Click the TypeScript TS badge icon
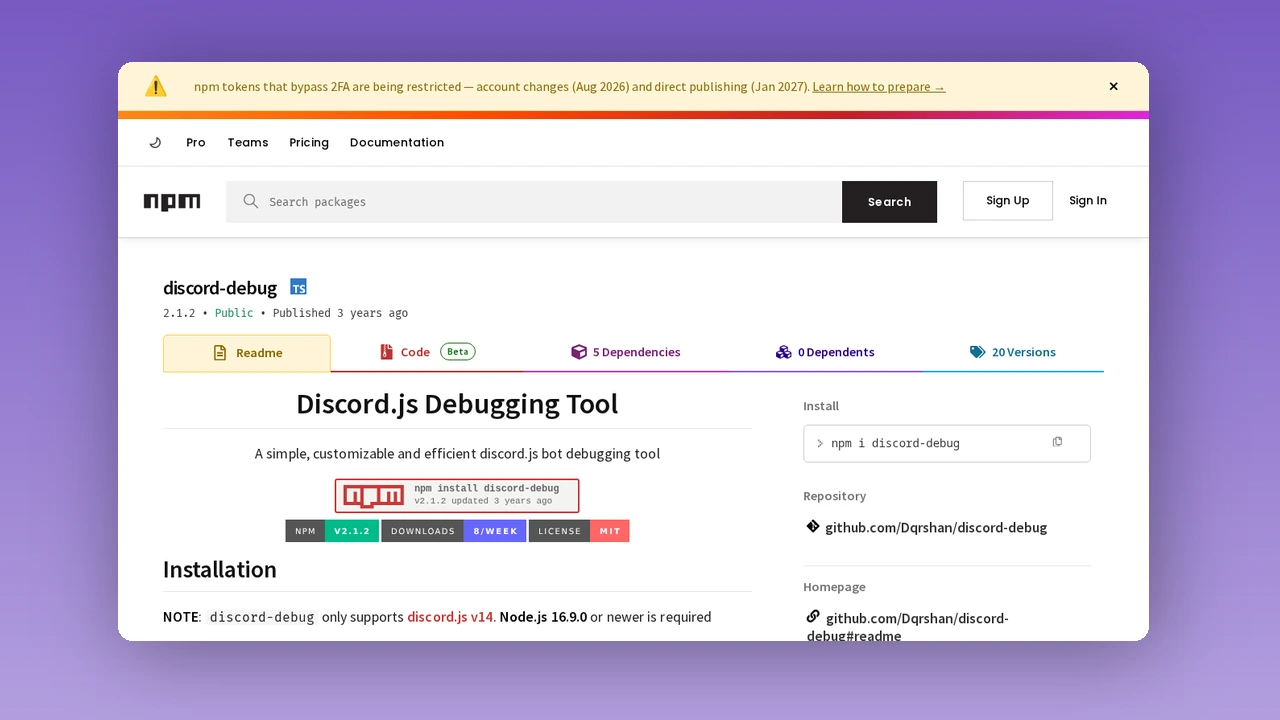 pos(298,287)
